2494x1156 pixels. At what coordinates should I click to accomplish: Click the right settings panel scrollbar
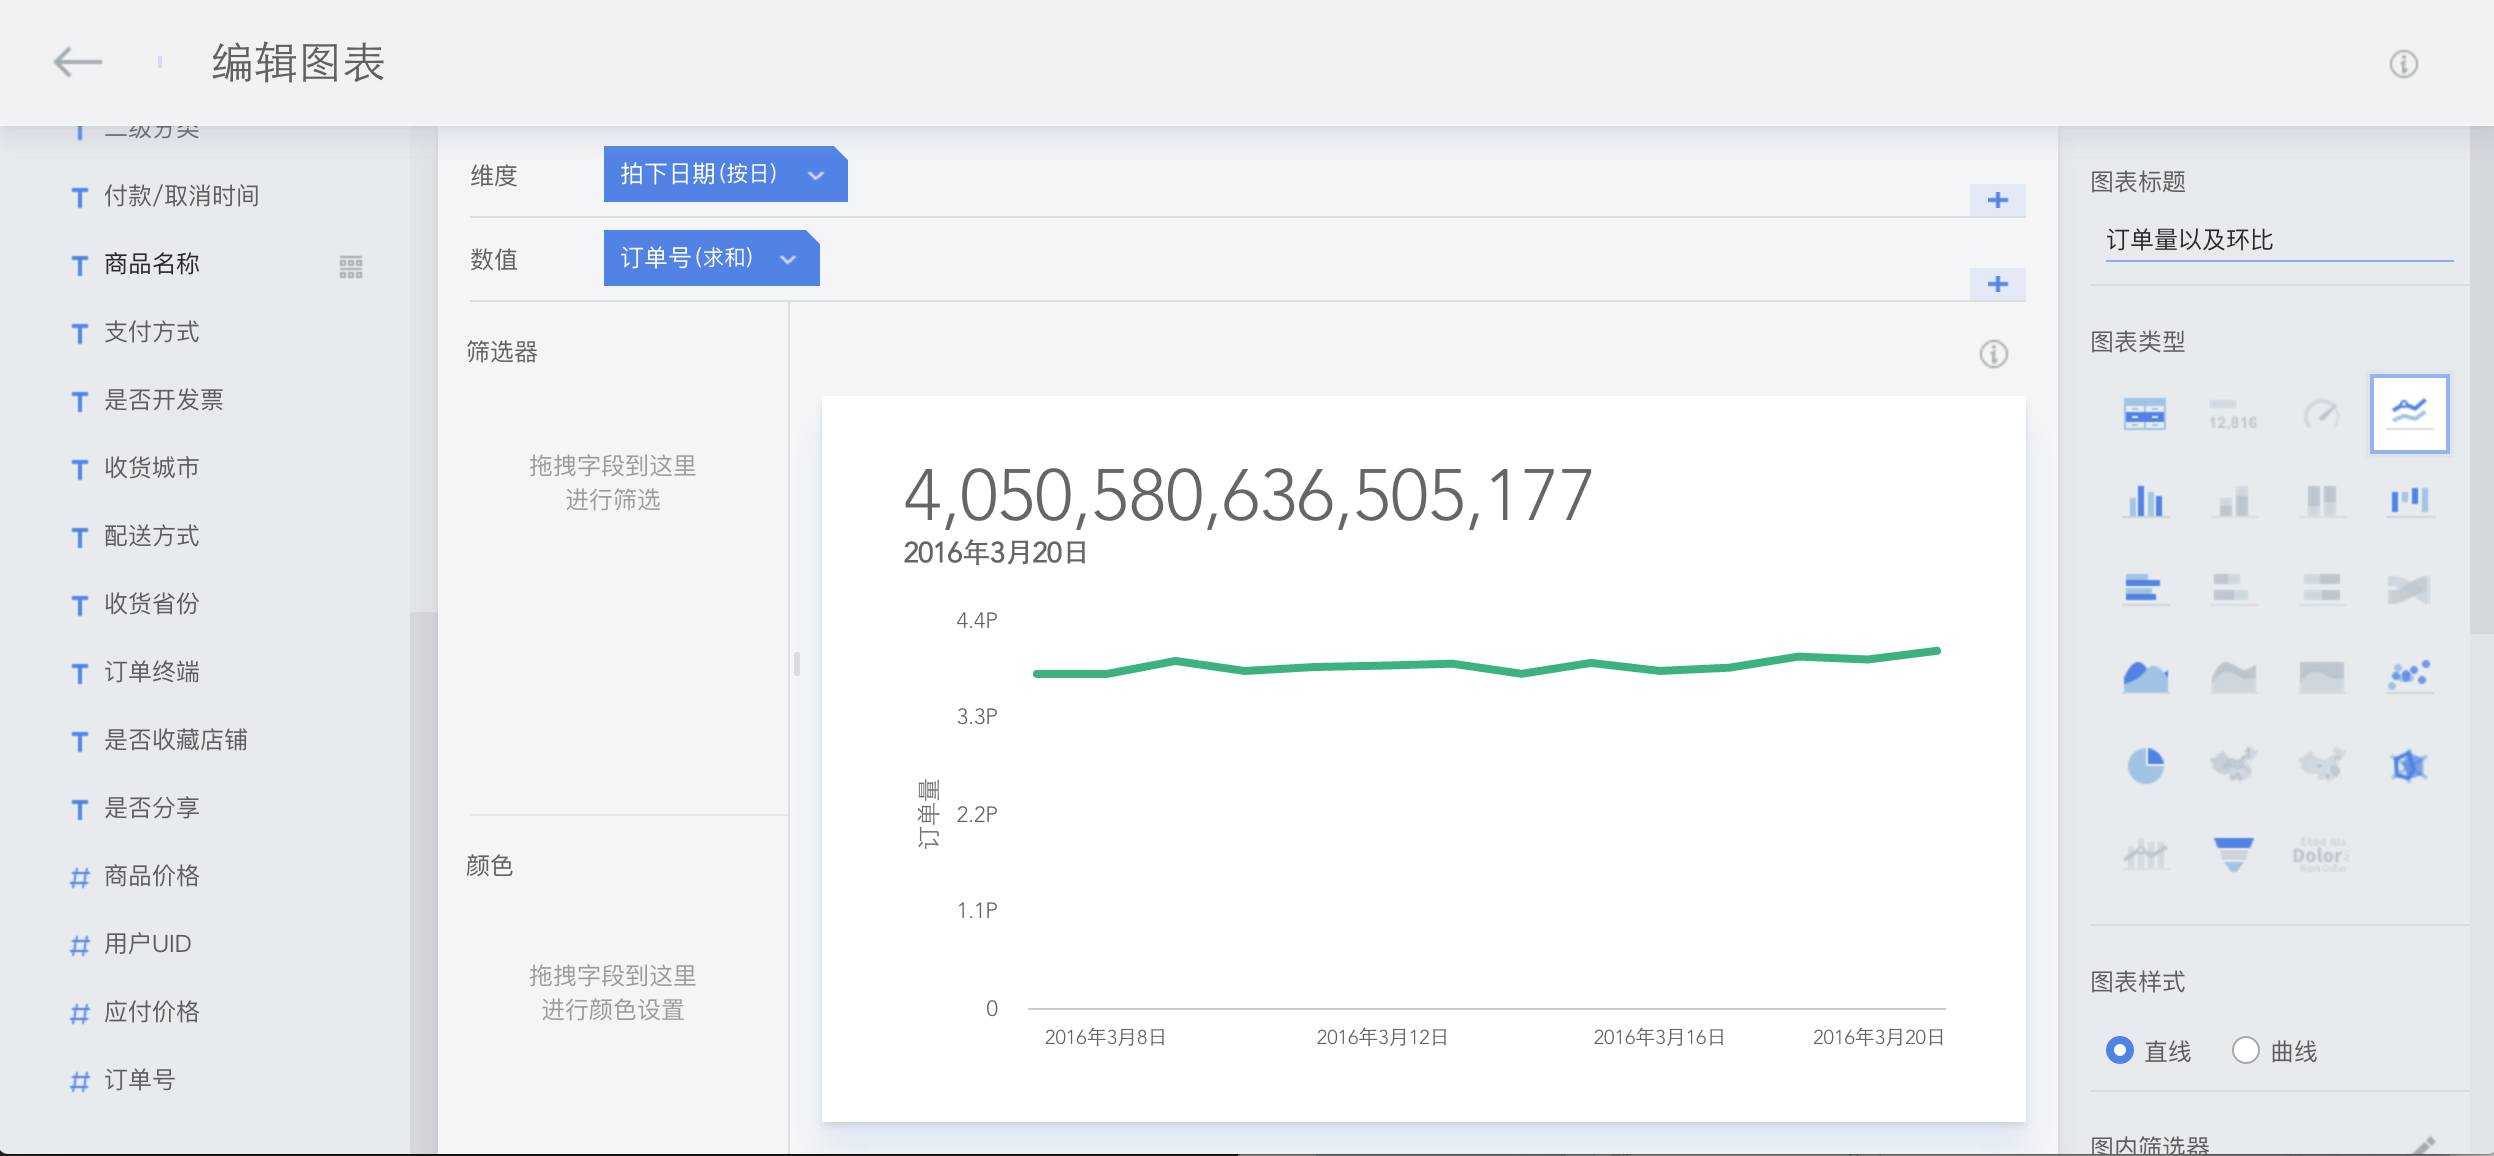coord(2481,380)
